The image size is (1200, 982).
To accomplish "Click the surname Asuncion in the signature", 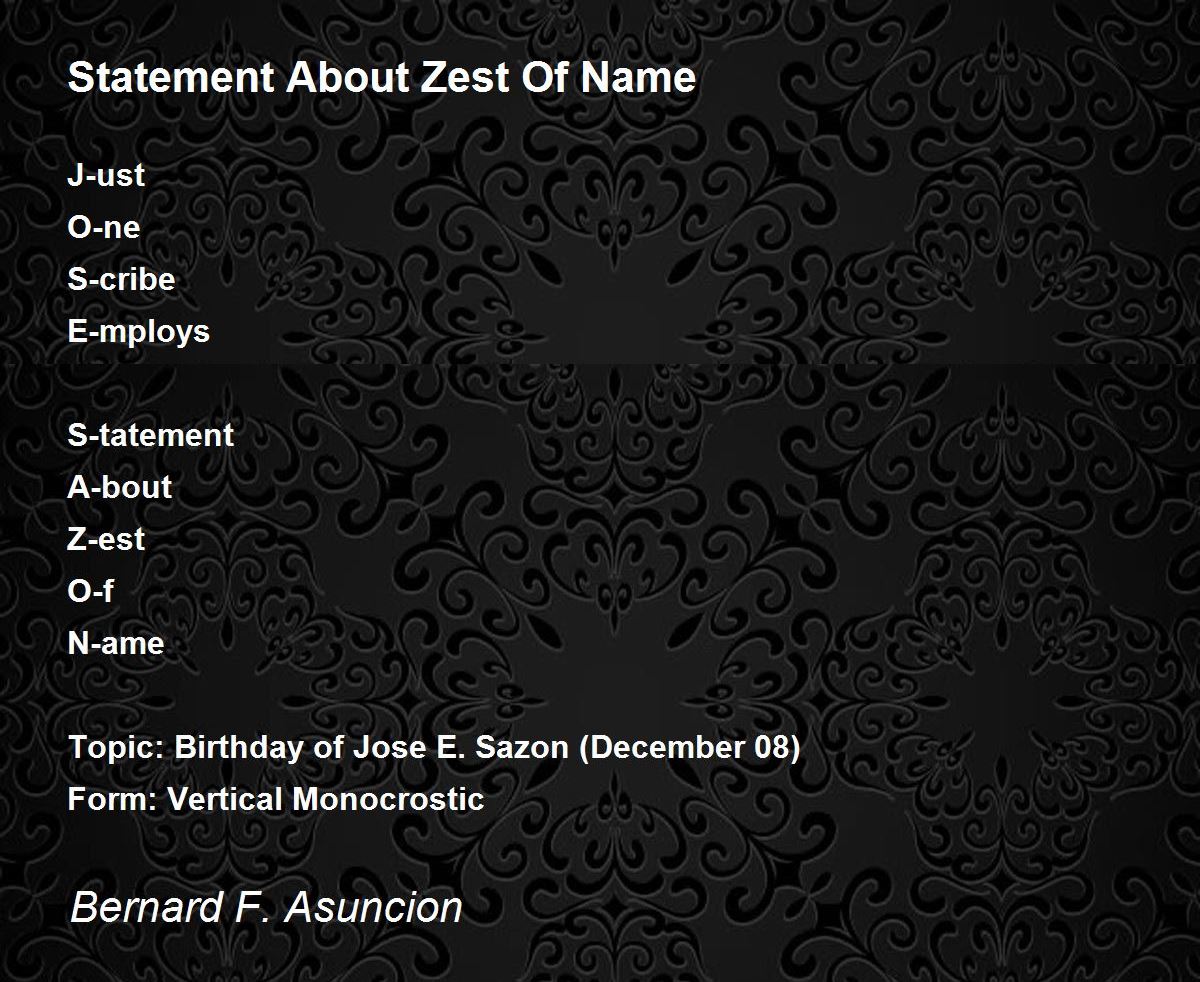I will (374, 908).
